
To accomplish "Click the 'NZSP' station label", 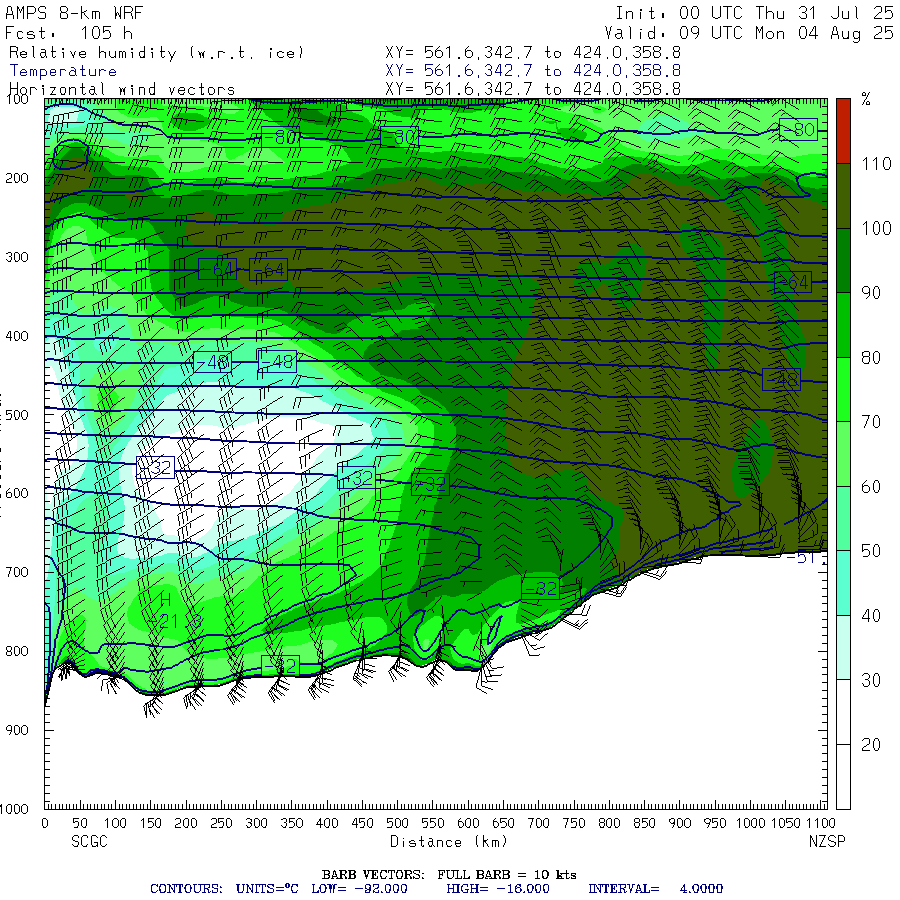I will tap(827, 841).
